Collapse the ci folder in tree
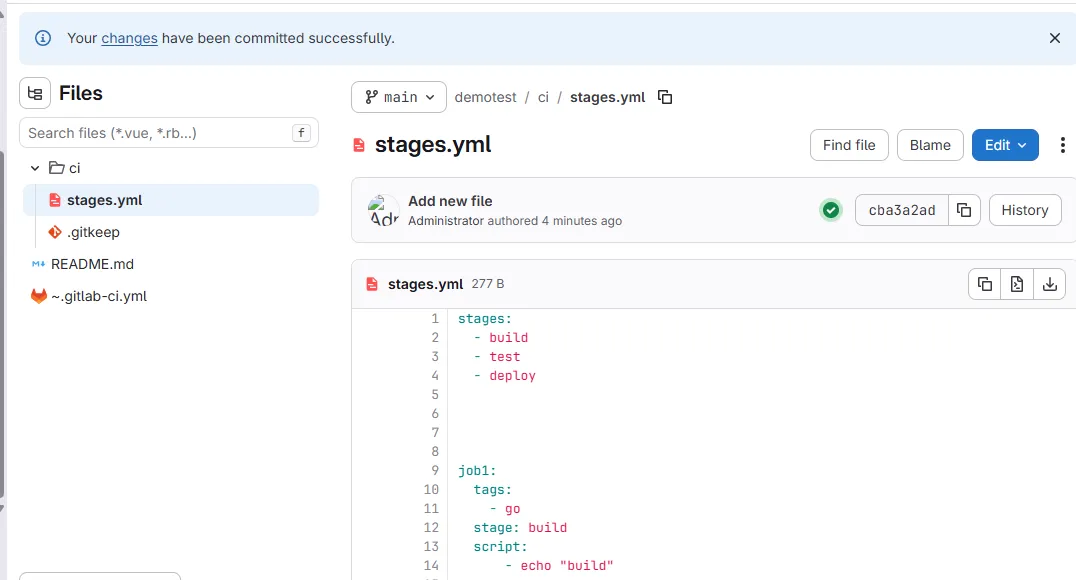 [x=35, y=168]
